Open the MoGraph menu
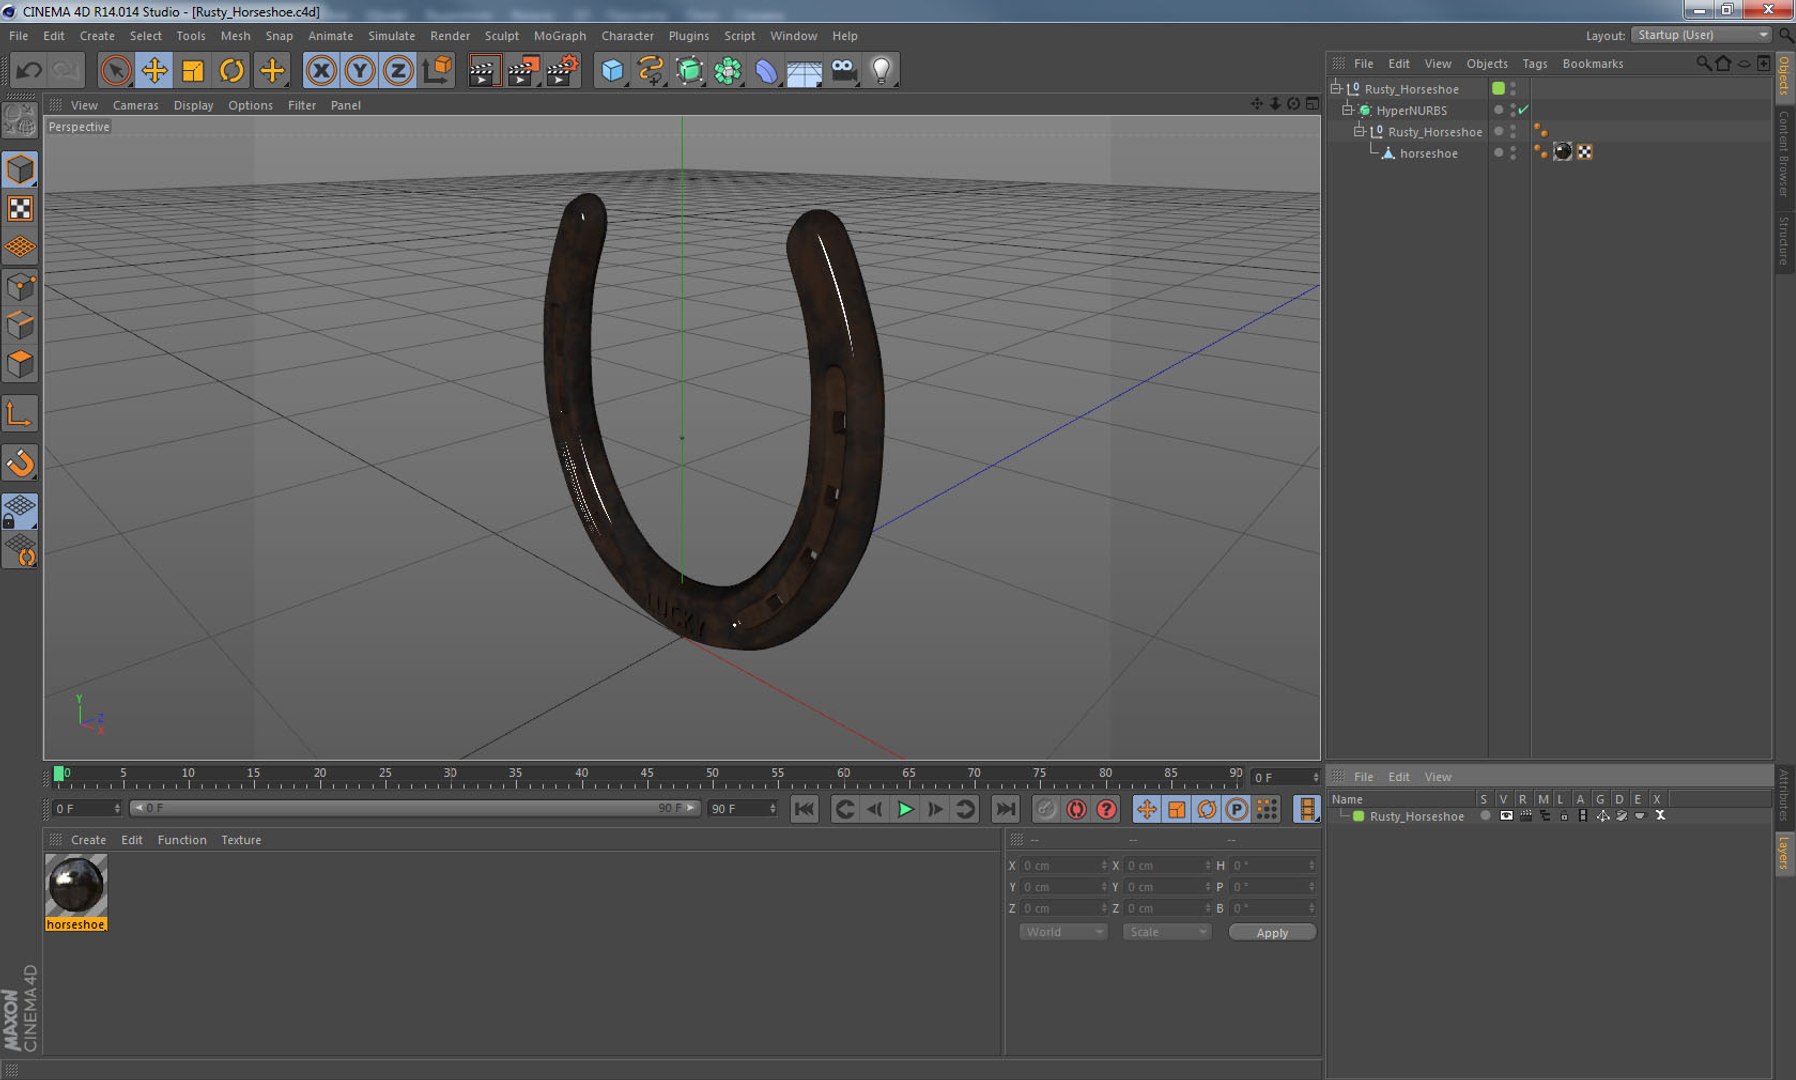This screenshot has height=1080, width=1796. point(560,36)
